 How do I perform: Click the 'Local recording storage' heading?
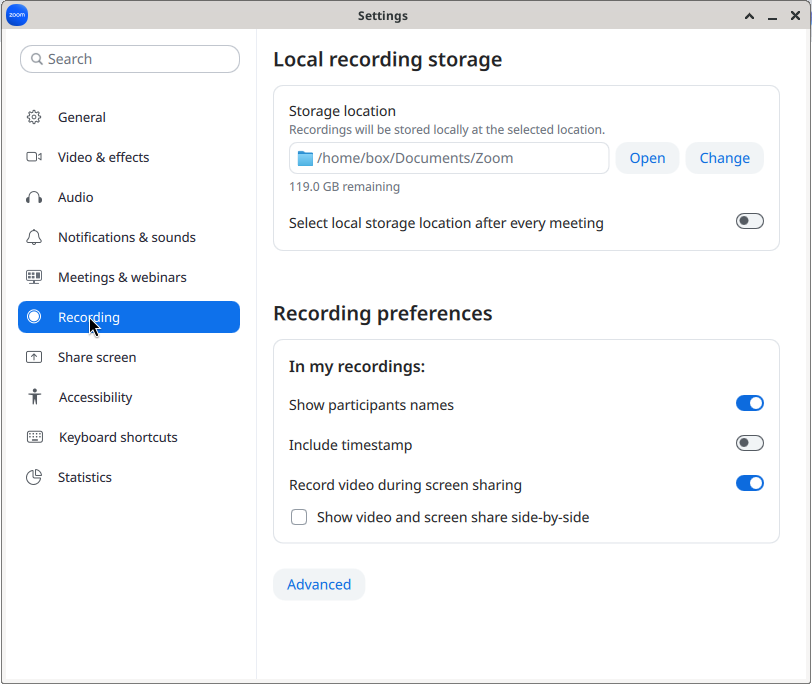click(x=387, y=60)
